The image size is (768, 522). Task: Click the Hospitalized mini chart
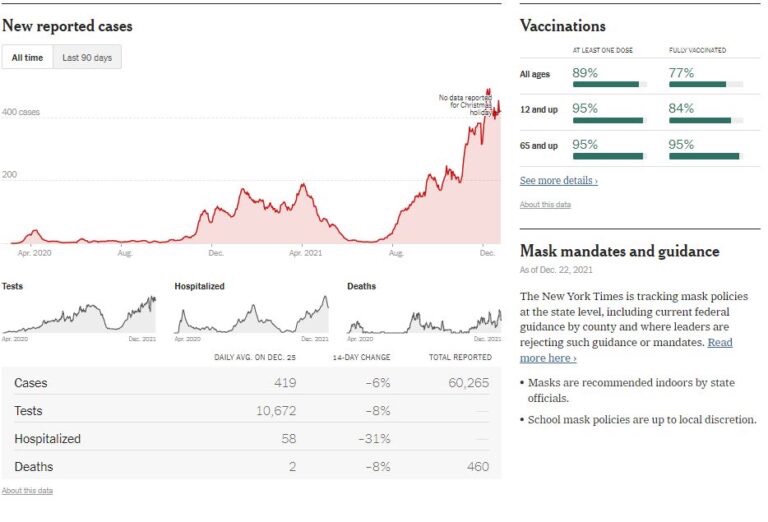tap(251, 315)
